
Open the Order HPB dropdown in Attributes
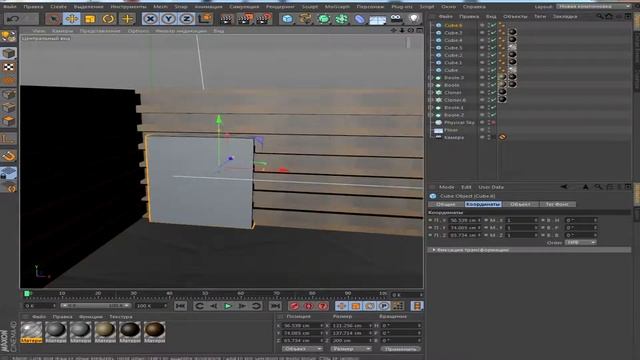(580, 242)
